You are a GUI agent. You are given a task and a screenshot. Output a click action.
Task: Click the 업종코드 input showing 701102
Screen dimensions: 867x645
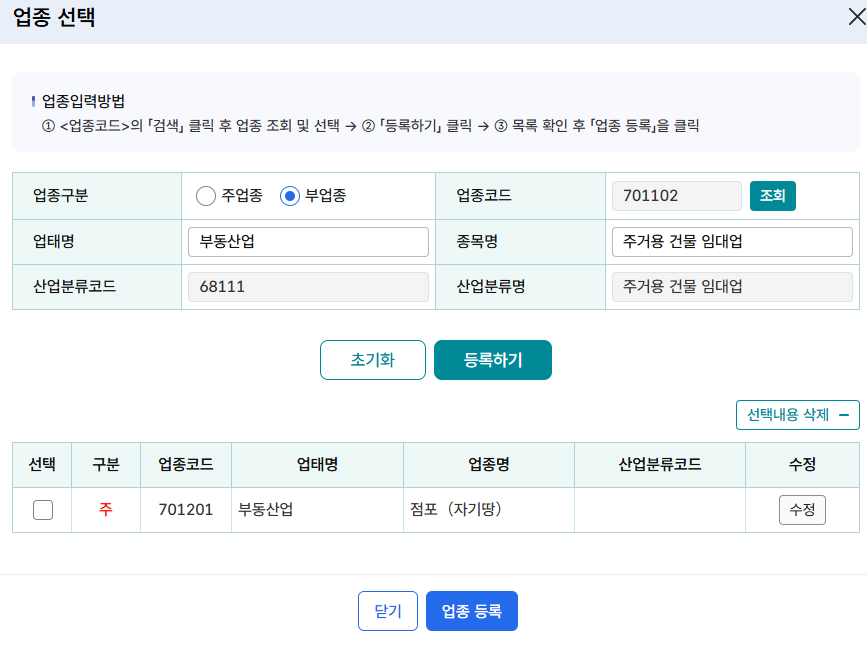click(676, 195)
